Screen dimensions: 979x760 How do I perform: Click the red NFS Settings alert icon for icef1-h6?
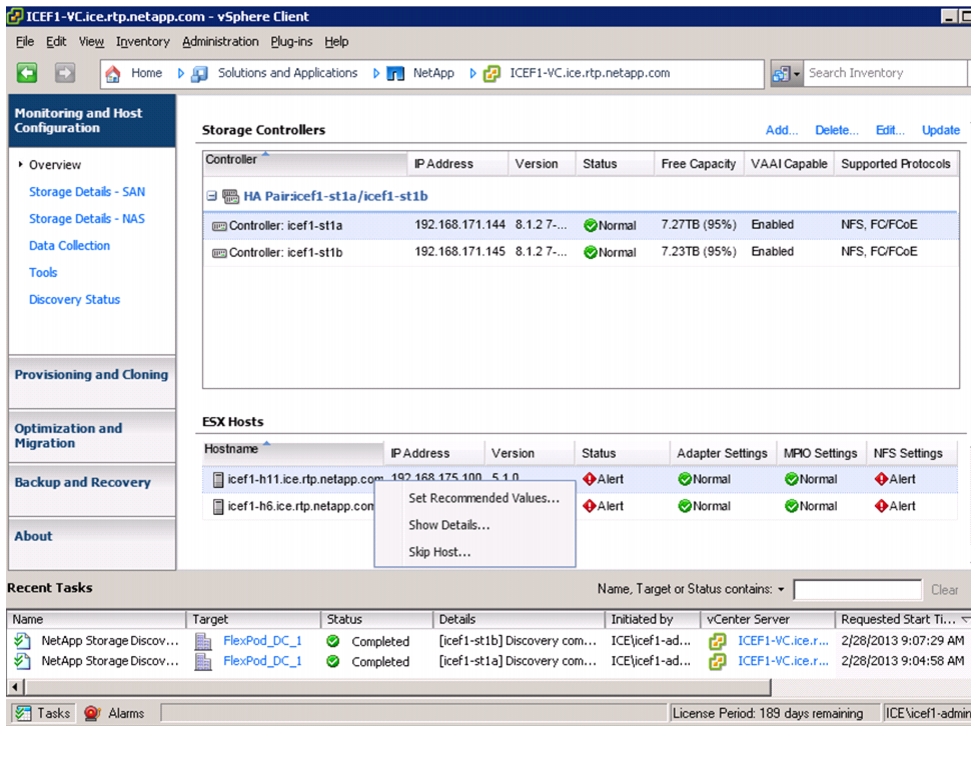coord(881,506)
